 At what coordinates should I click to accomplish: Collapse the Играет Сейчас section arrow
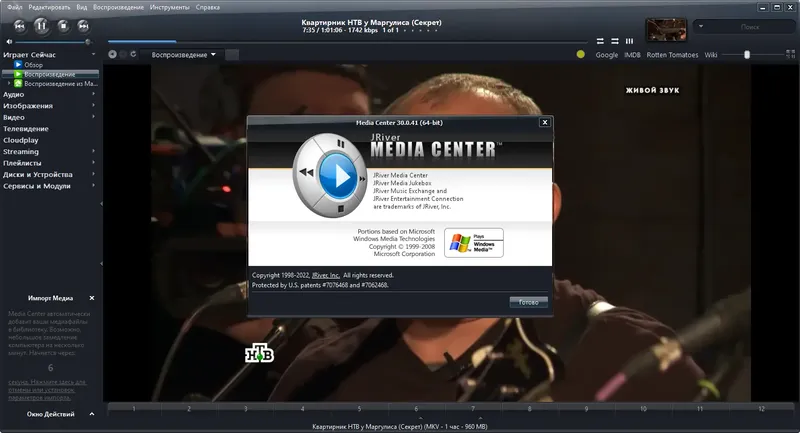[93, 54]
